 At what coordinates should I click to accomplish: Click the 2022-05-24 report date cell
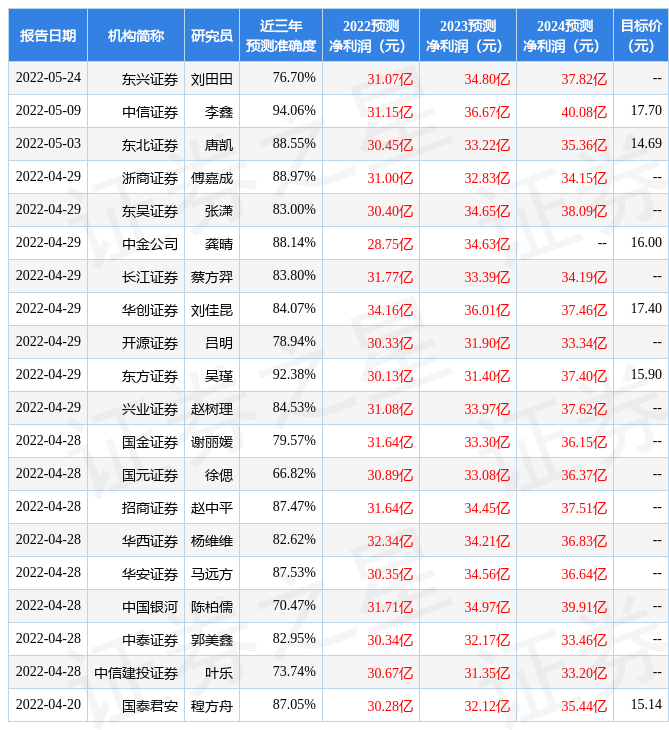coord(48,78)
